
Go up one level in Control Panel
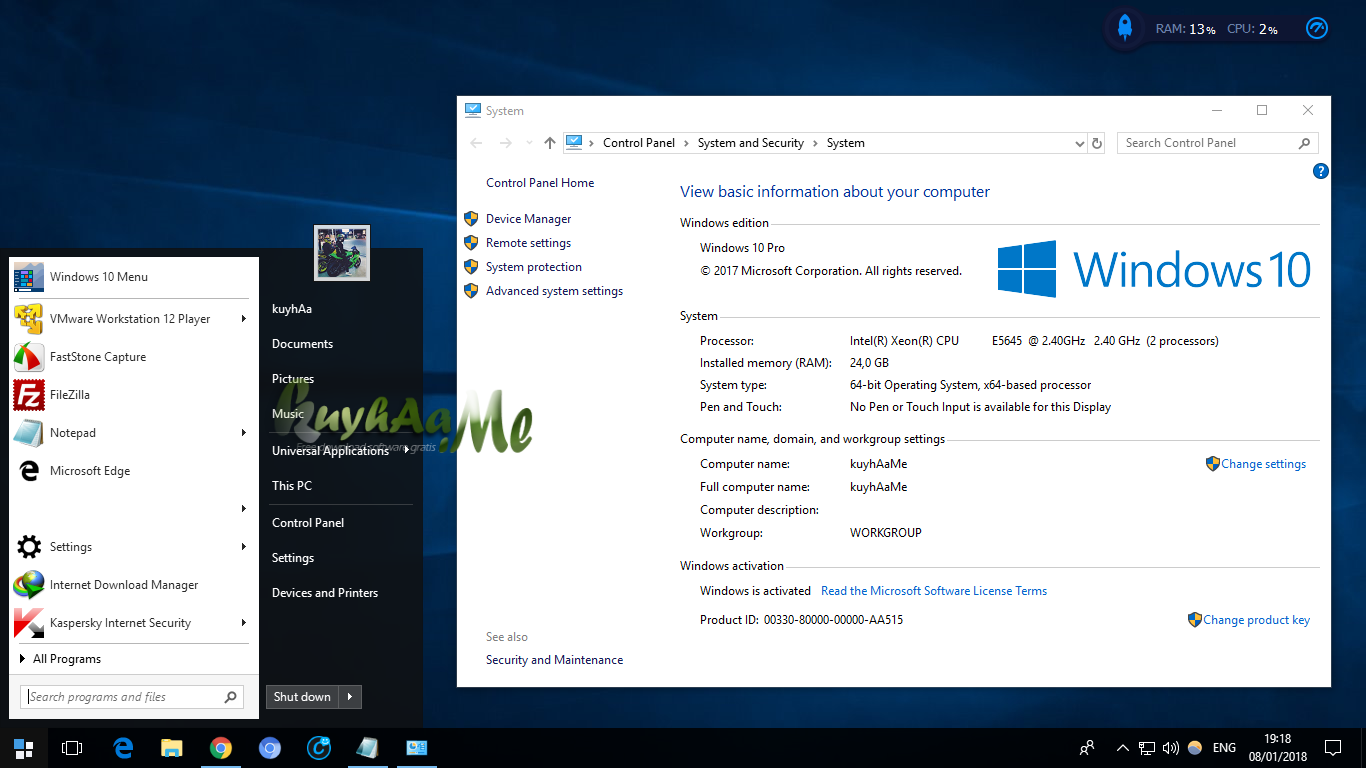pos(549,143)
